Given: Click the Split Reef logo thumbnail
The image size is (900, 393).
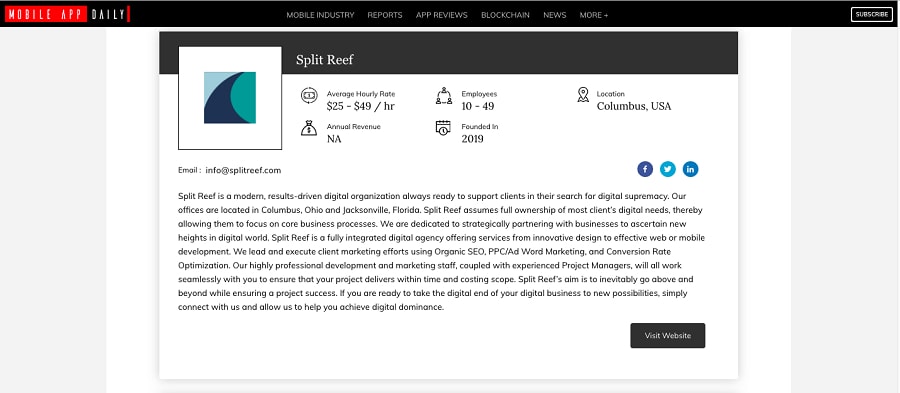Looking at the screenshot, I should [230, 98].
